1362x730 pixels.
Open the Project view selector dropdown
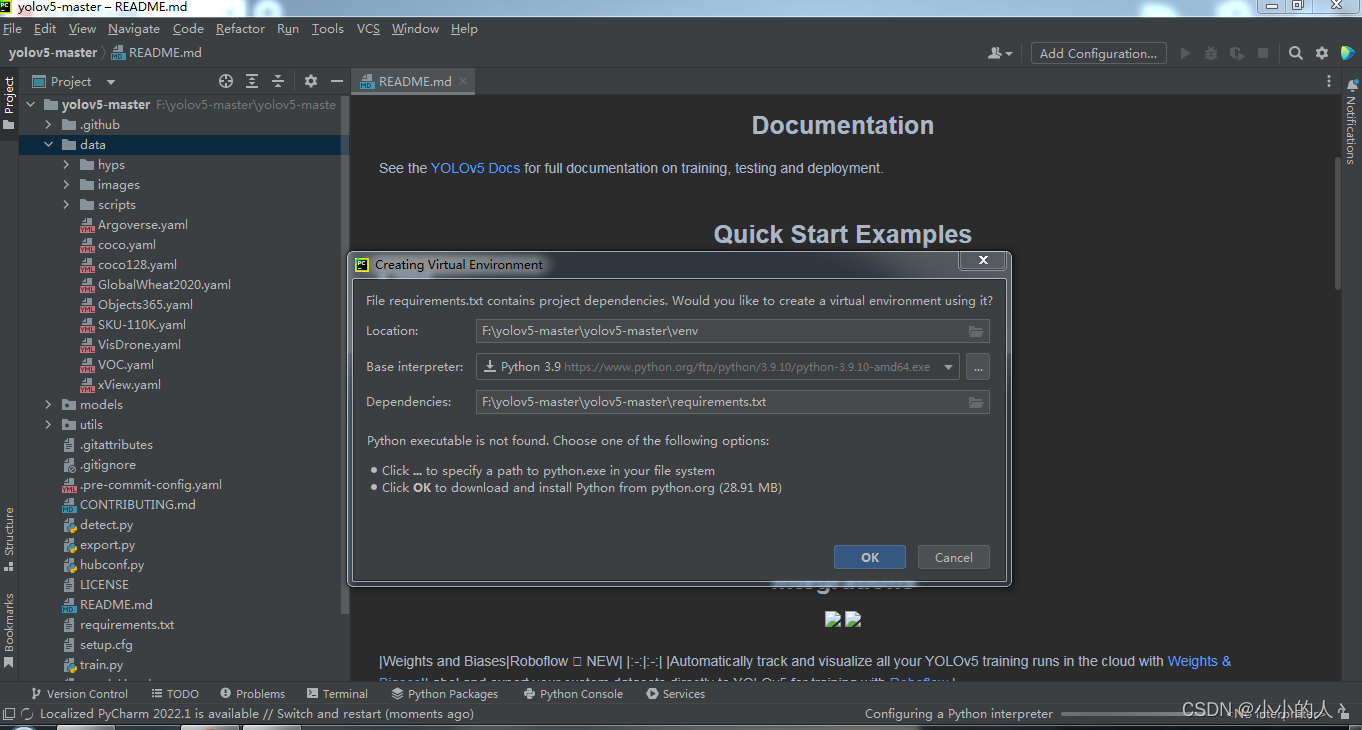tap(111, 82)
